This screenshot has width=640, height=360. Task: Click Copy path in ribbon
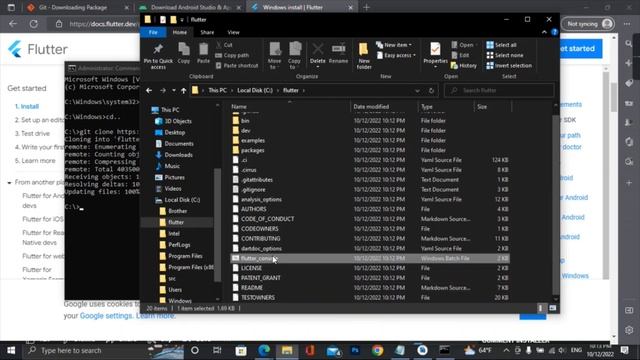click(x=232, y=55)
